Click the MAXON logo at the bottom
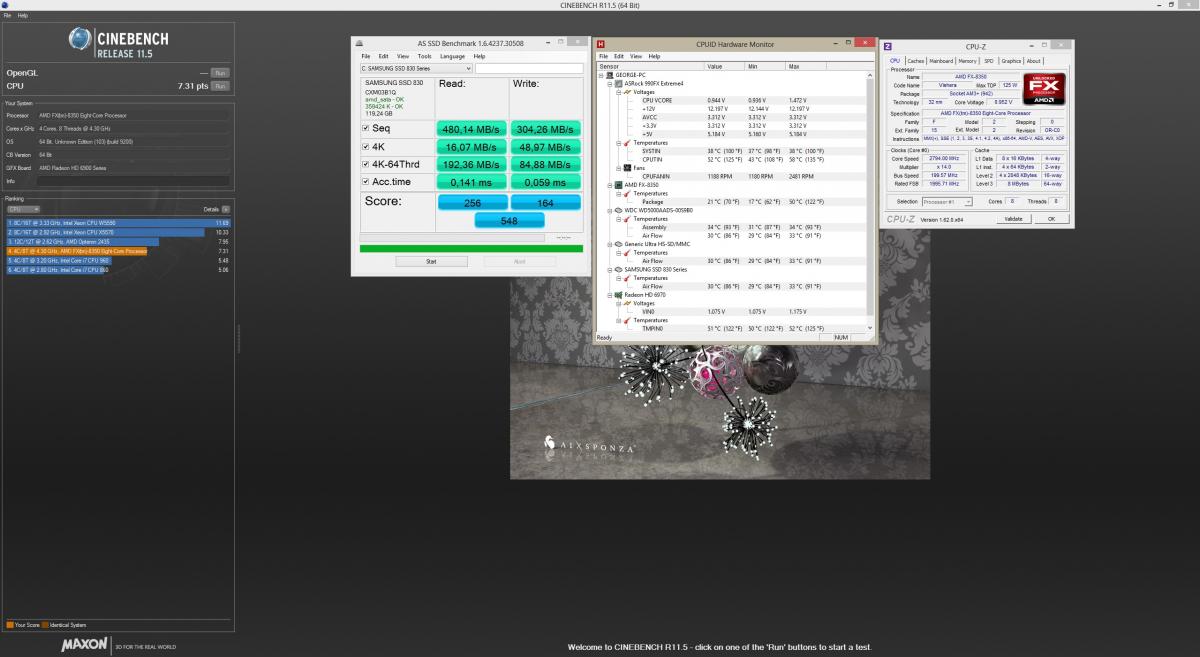The image size is (1200, 657). click(x=84, y=646)
